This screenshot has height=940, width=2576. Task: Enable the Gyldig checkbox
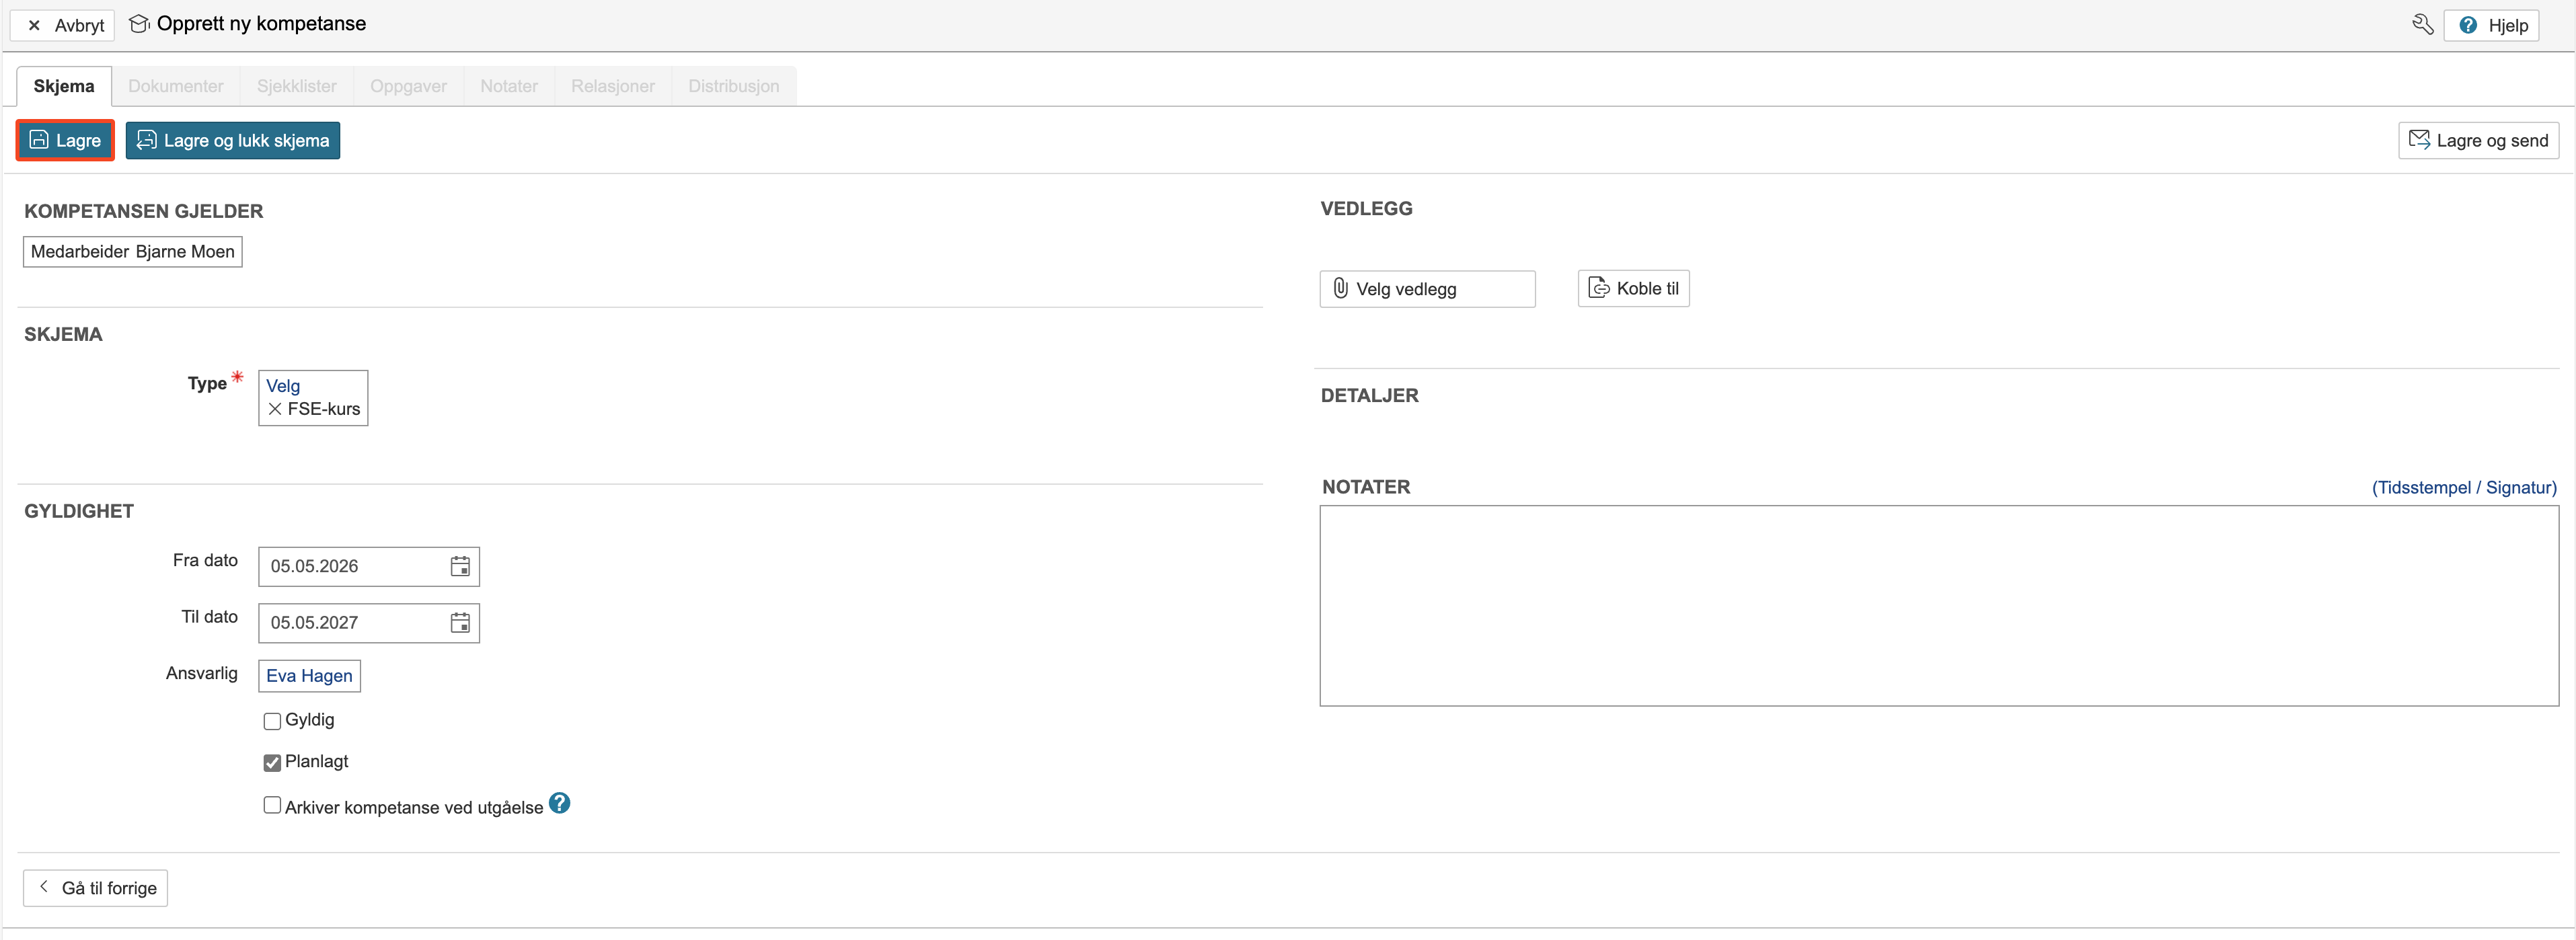pyautogui.click(x=272, y=721)
